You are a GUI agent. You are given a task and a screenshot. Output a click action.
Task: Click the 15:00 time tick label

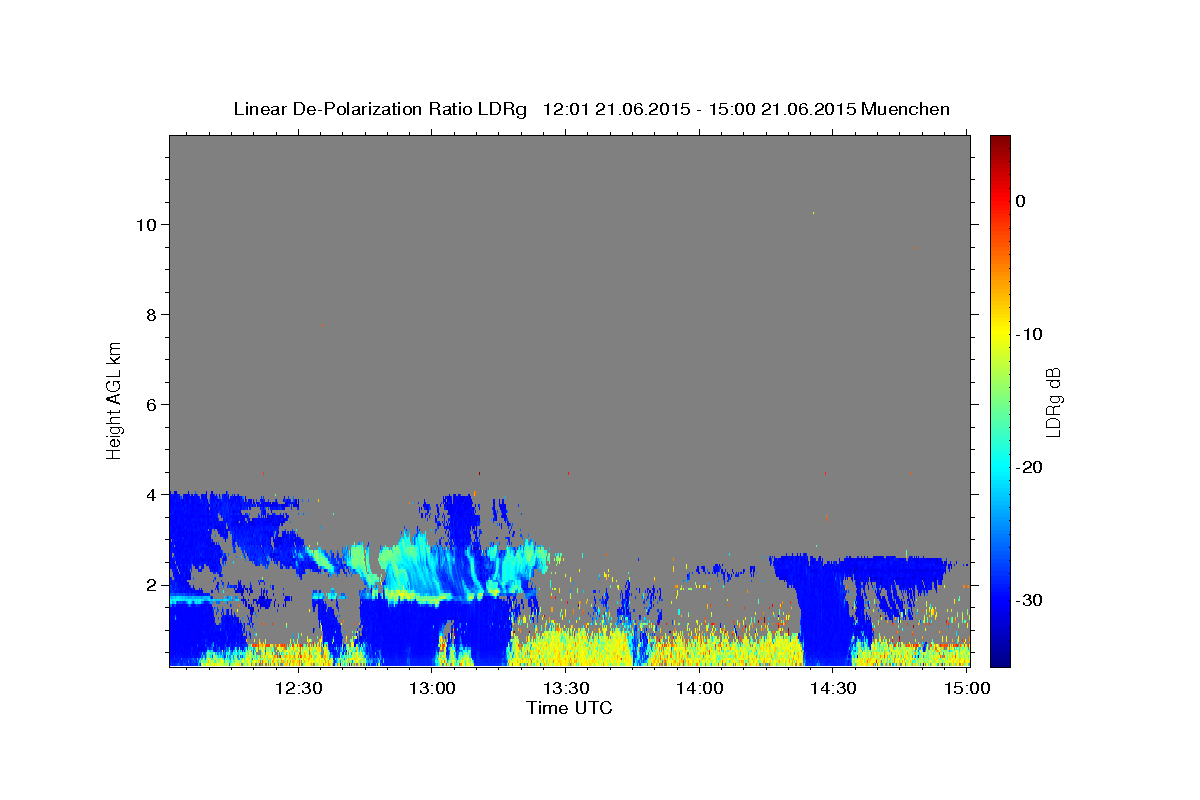pyautogui.click(x=966, y=688)
